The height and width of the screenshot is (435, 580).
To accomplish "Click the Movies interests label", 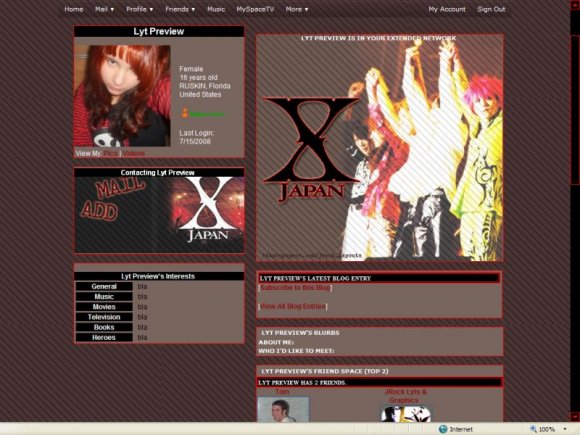I will [104, 307].
